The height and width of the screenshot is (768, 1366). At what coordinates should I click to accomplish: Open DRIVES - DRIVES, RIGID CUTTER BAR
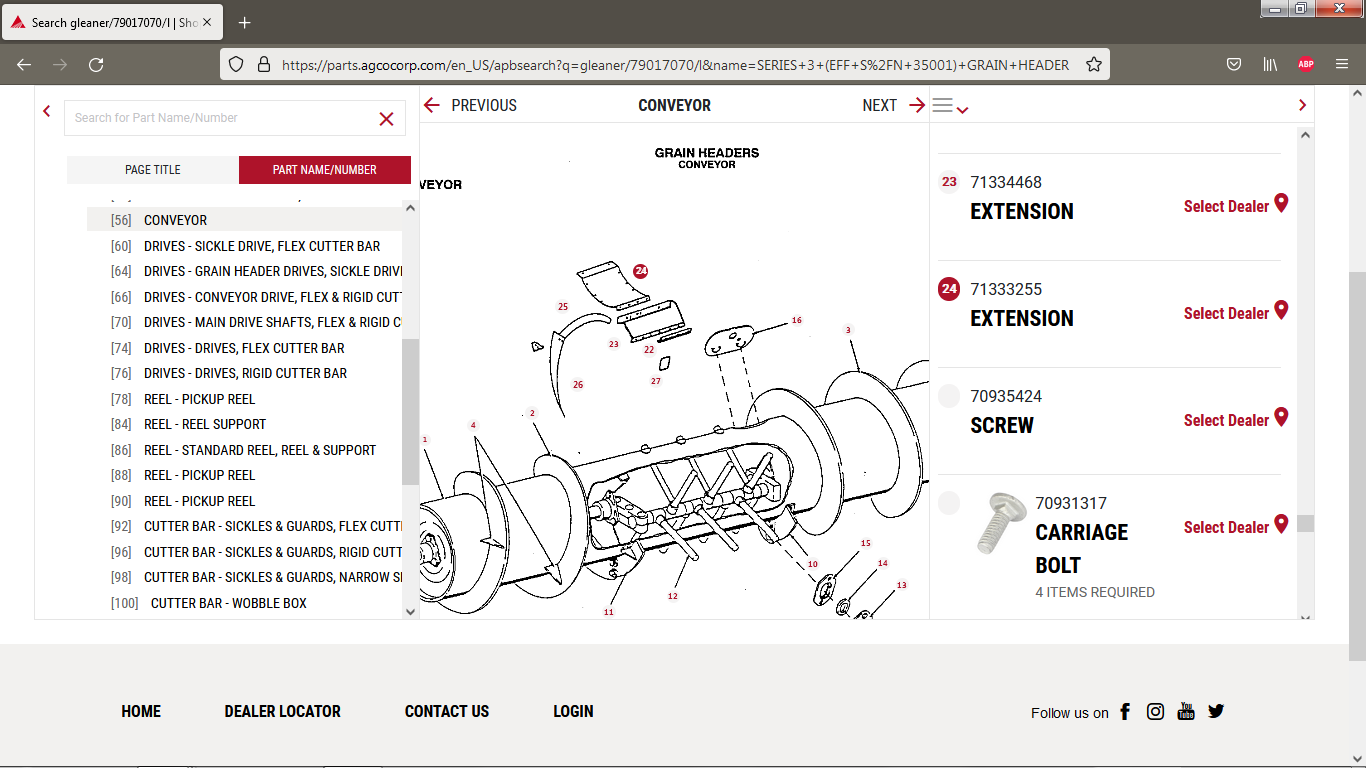point(245,373)
